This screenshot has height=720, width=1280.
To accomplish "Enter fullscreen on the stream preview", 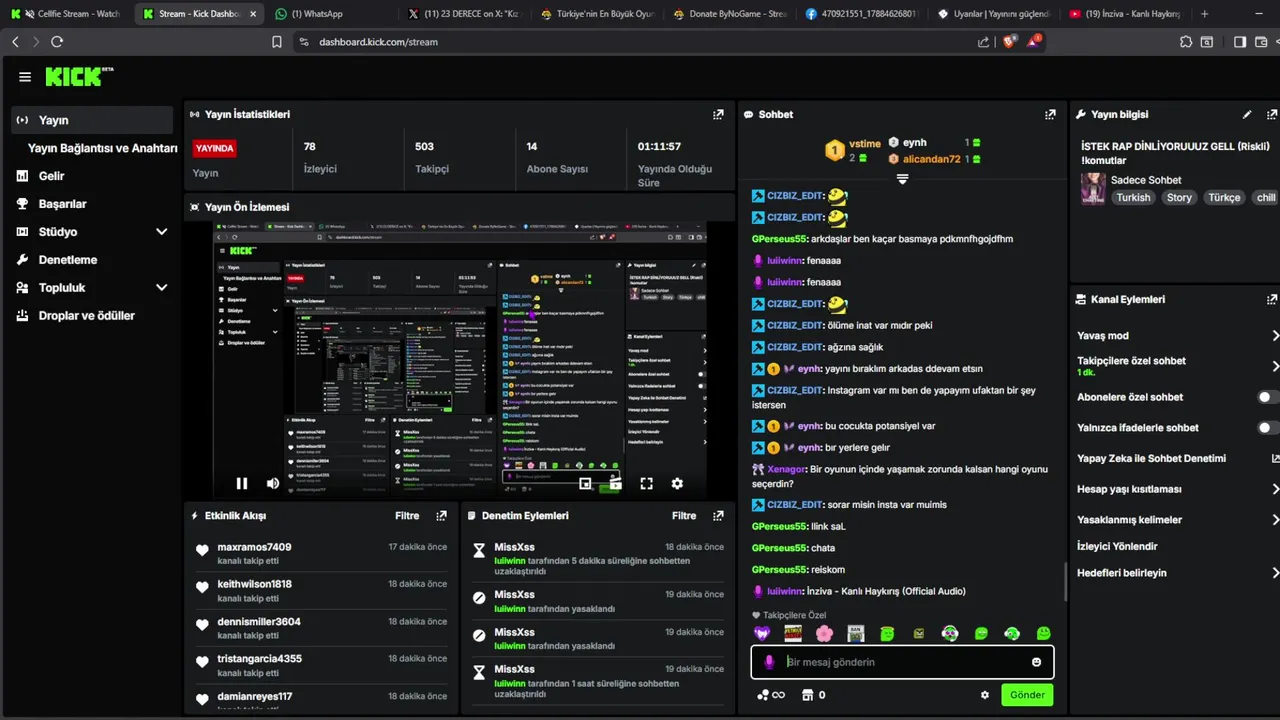I will [x=647, y=483].
